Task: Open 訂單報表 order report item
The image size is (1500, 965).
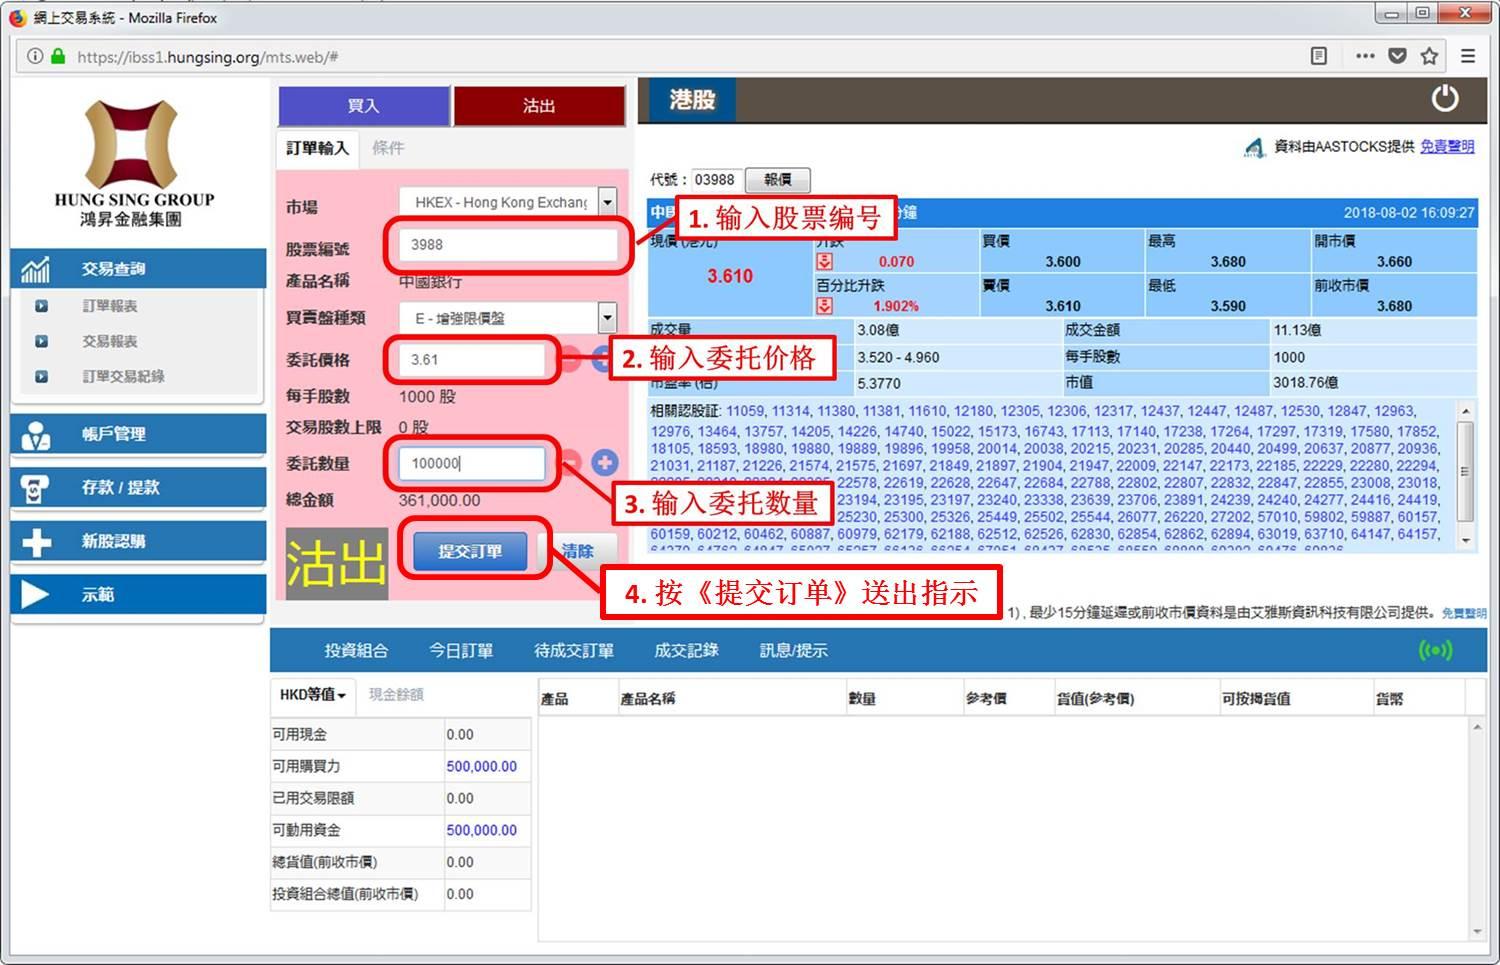Action: (110, 306)
